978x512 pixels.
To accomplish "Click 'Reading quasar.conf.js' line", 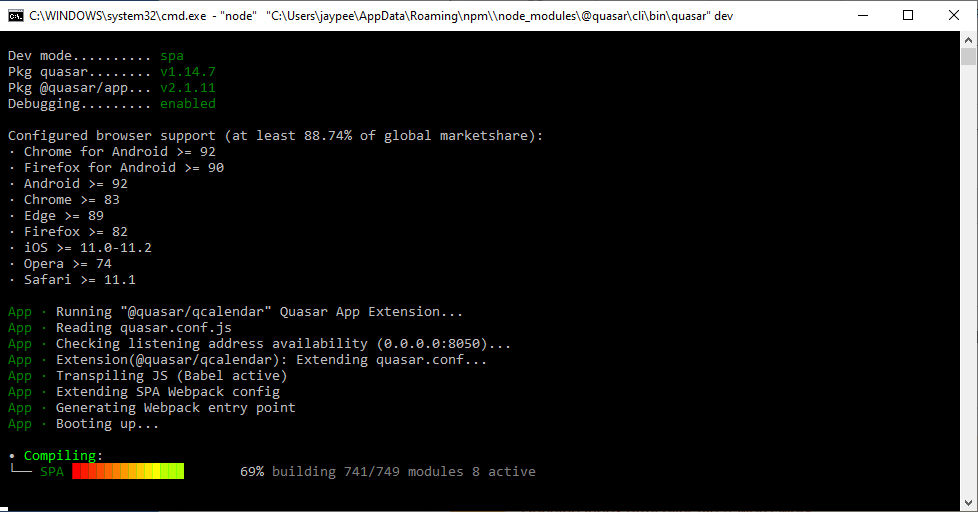I will [x=120, y=327].
